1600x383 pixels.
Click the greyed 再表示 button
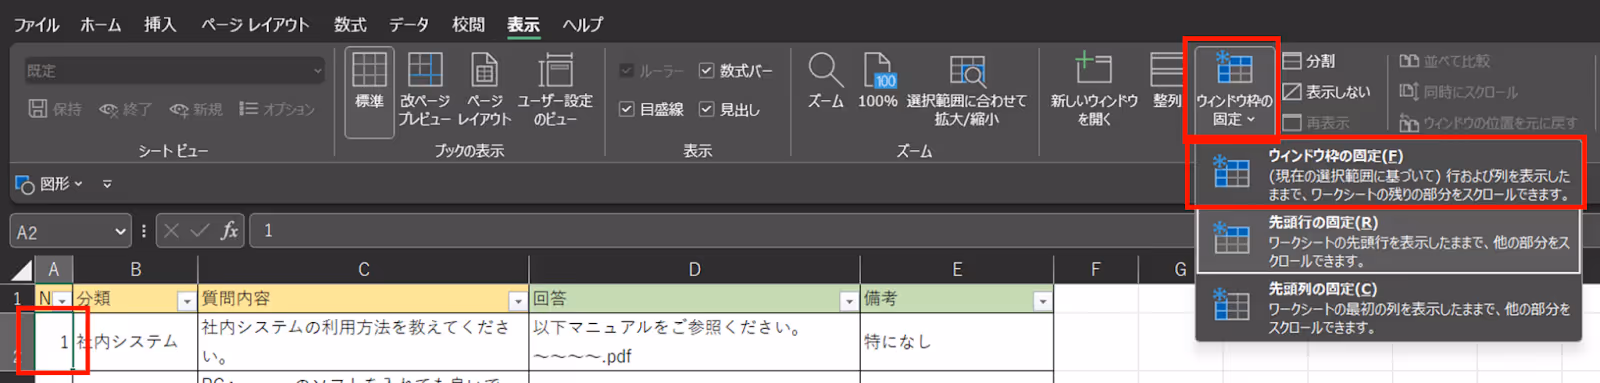tap(1316, 123)
